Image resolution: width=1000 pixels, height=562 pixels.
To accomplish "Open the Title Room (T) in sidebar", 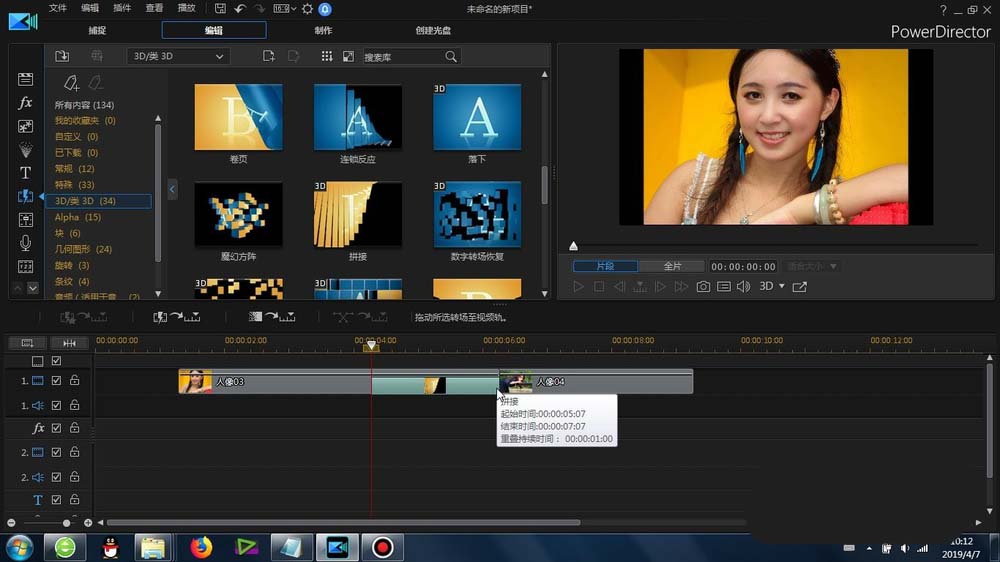I will 26,173.
